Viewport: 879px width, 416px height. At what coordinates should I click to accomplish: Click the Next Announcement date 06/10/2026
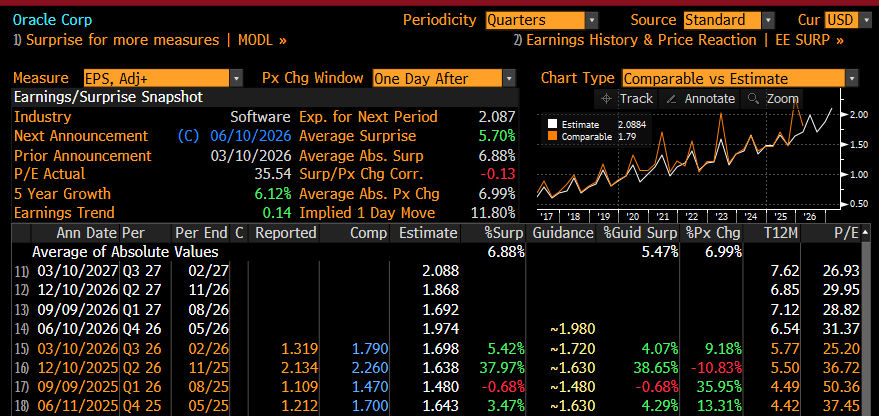(251, 136)
